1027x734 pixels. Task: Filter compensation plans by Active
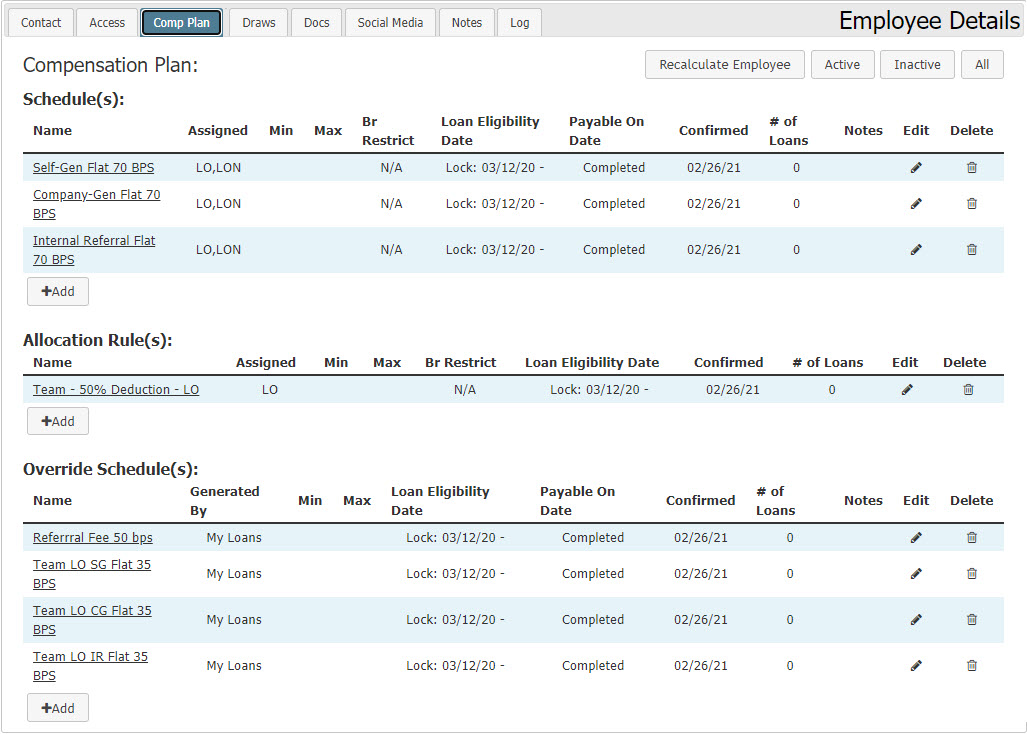point(842,65)
